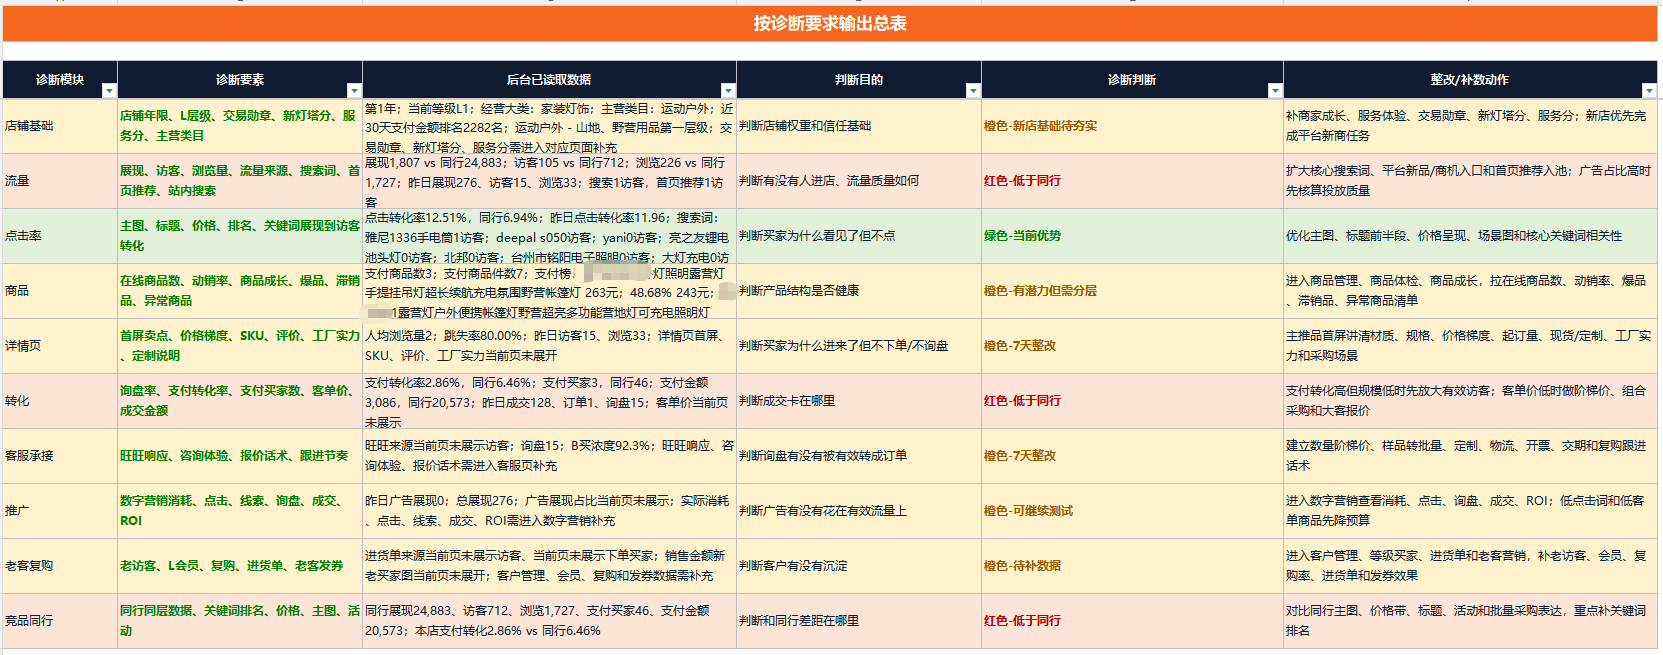Select the 诊断要素 header cell
1663x655 pixels.
coord(240,80)
